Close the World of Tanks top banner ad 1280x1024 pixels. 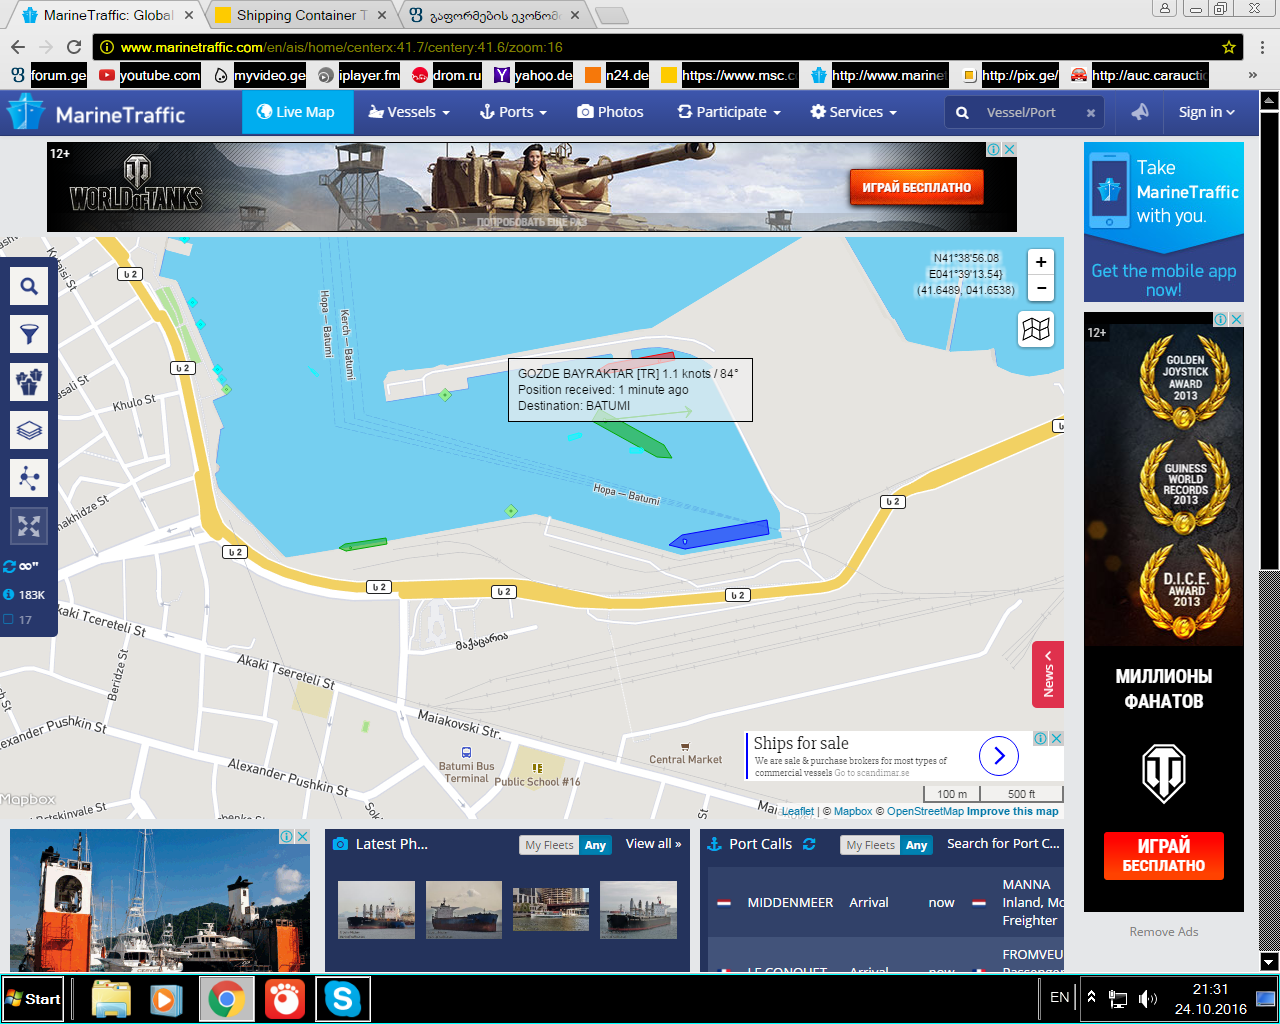click(1010, 149)
